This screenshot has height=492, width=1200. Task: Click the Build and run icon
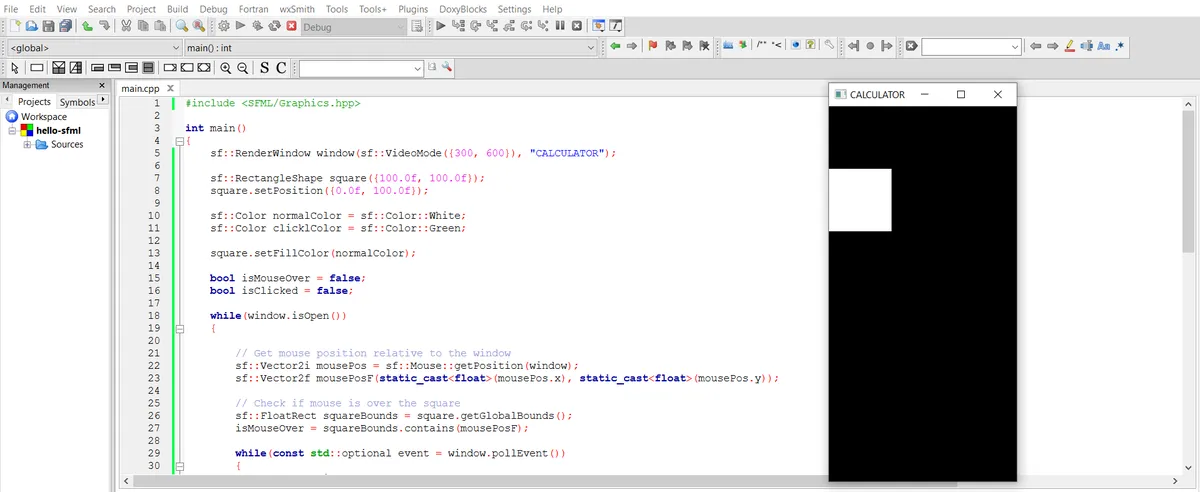[x=258, y=26]
